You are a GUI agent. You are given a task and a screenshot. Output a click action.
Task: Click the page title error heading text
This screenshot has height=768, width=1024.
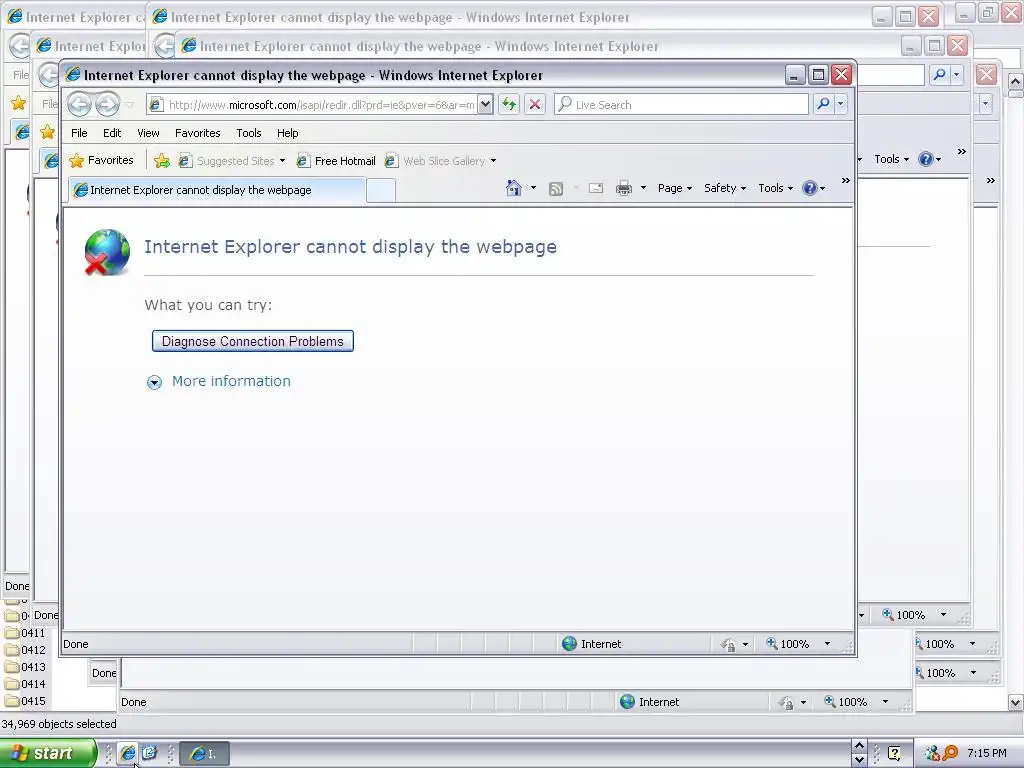click(x=351, y=247)
